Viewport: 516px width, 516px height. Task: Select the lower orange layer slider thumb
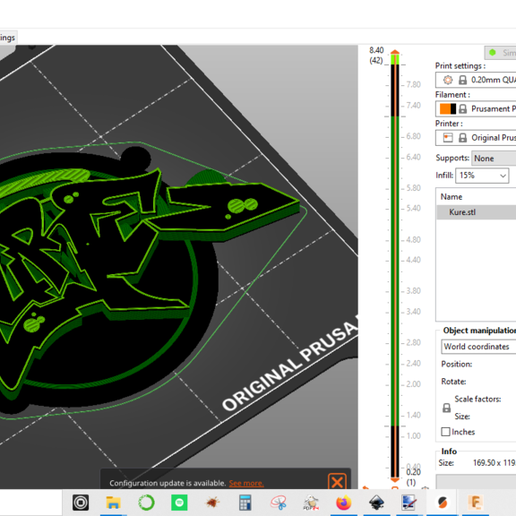pyautogui.click(x=395, y=480)
